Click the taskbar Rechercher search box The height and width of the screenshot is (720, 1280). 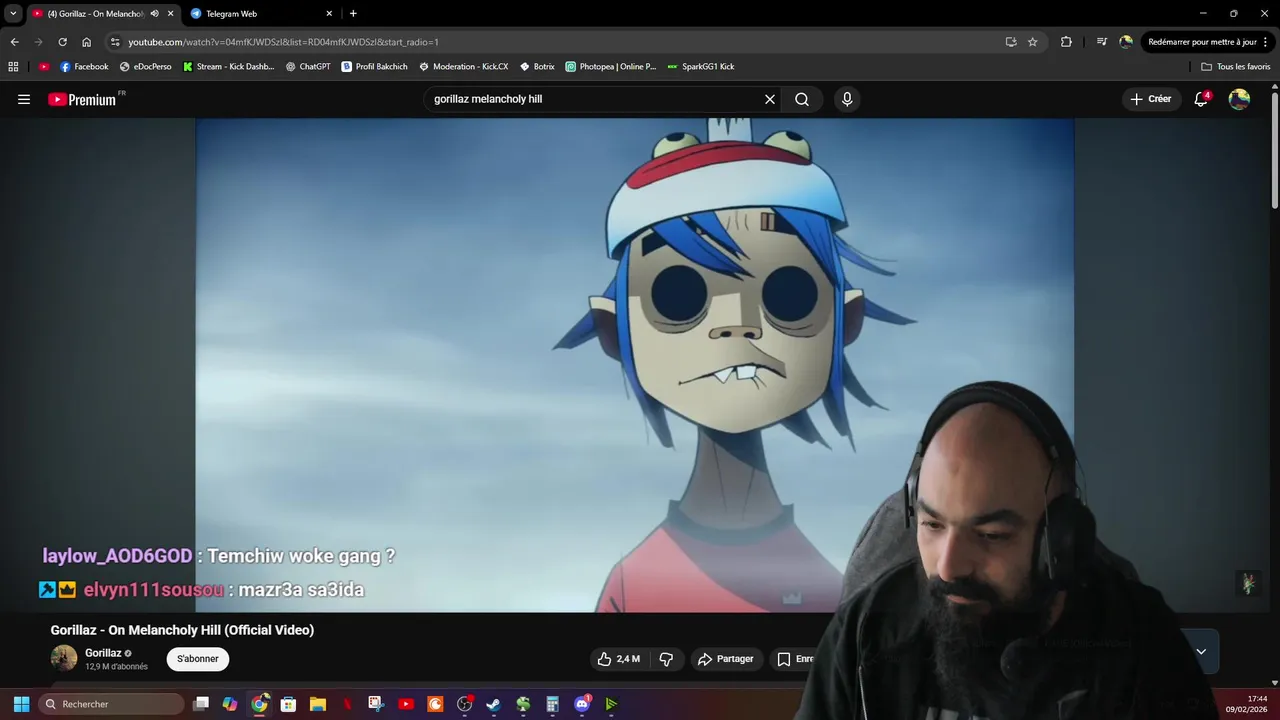pos(111,704)
